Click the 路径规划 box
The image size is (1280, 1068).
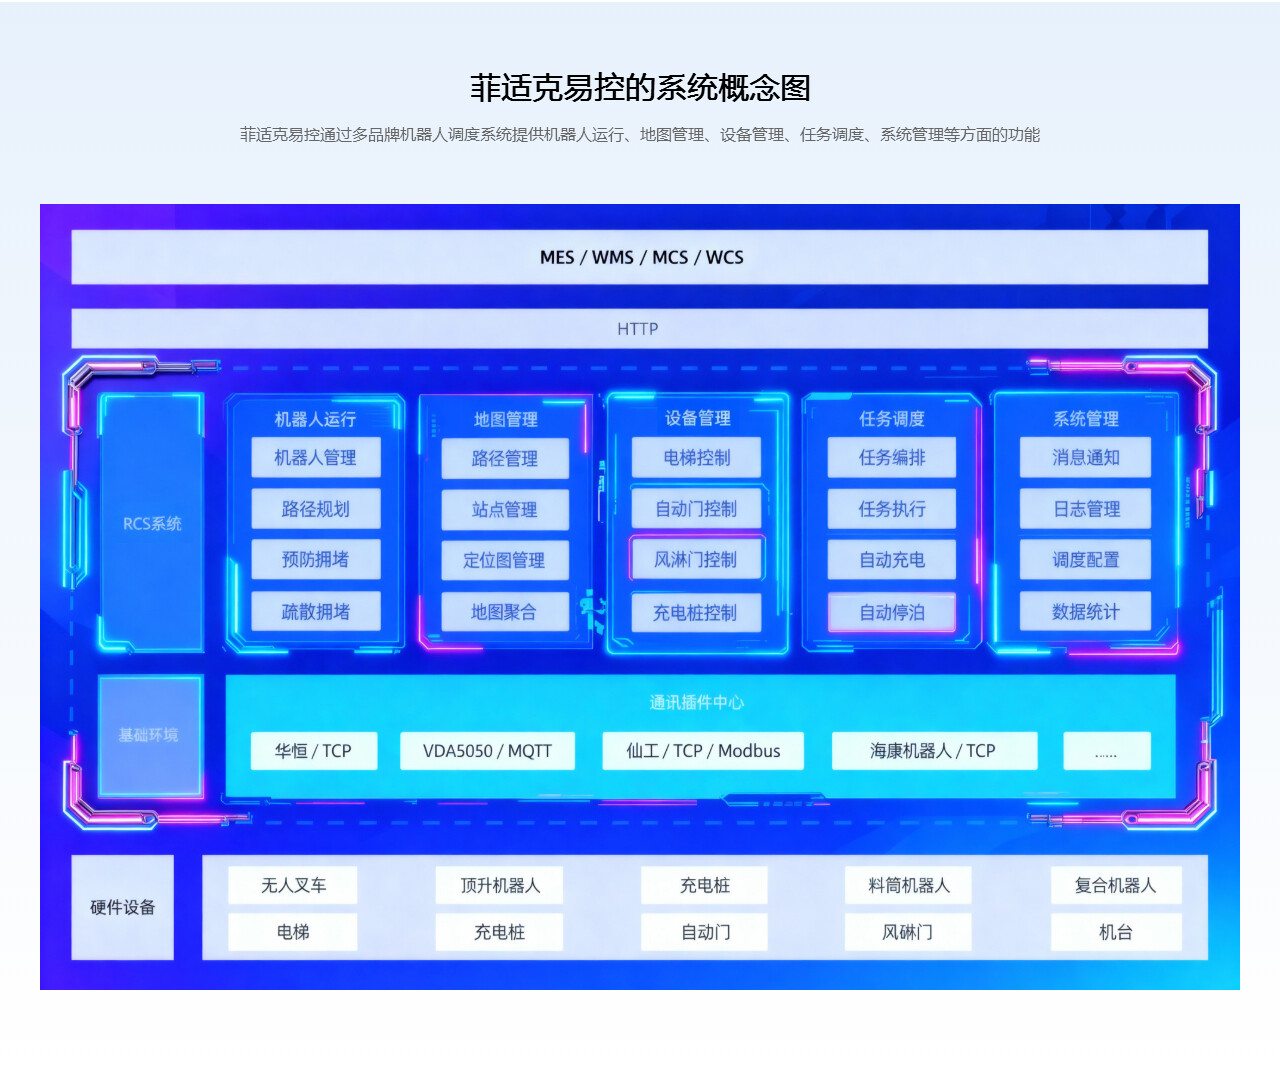316,509
